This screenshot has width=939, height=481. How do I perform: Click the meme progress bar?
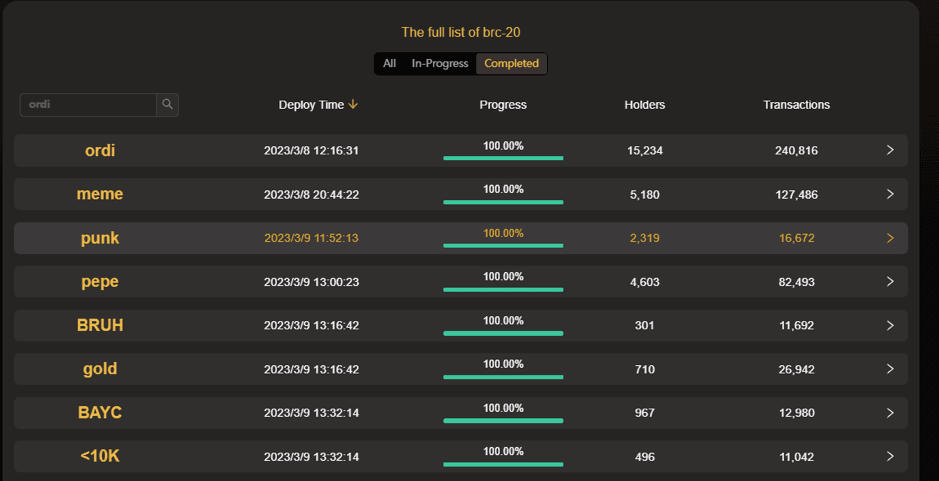tap(503, 202)
